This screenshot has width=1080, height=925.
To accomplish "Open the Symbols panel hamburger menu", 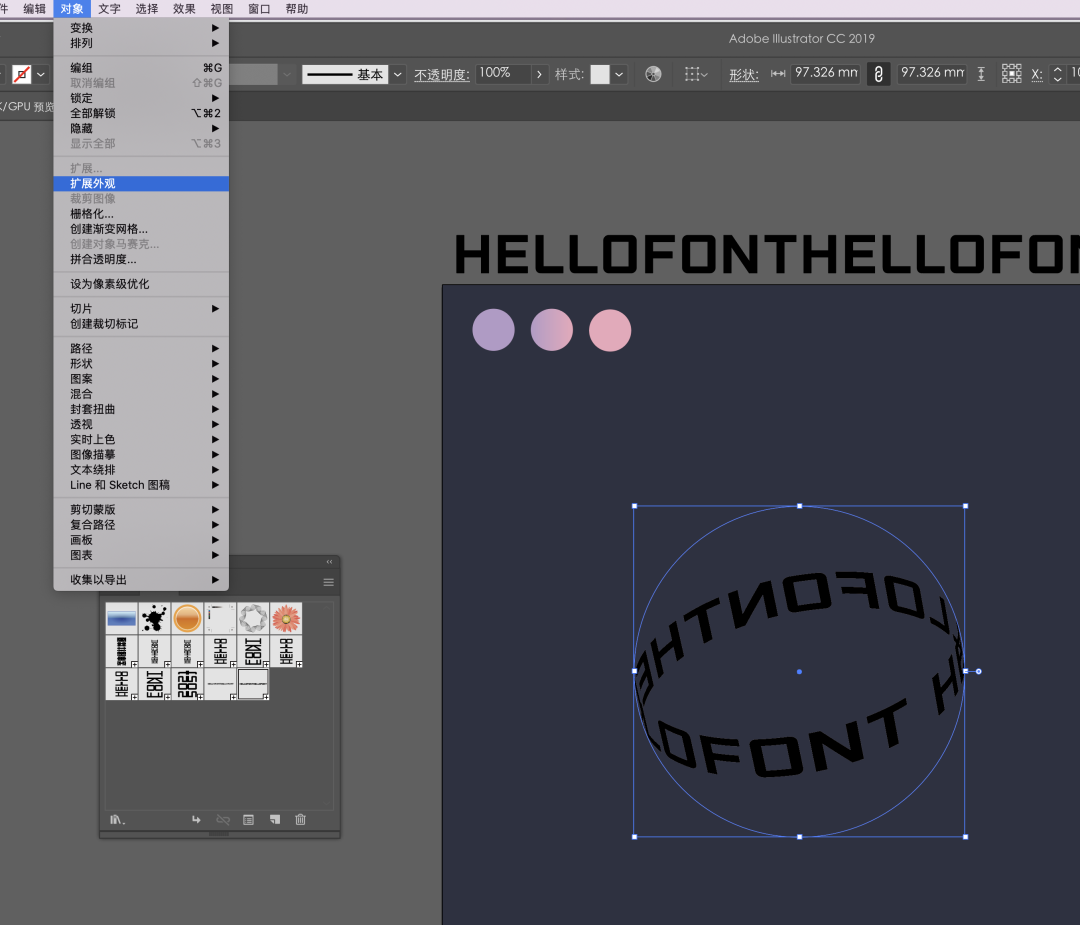I will (x=328, y=582).
